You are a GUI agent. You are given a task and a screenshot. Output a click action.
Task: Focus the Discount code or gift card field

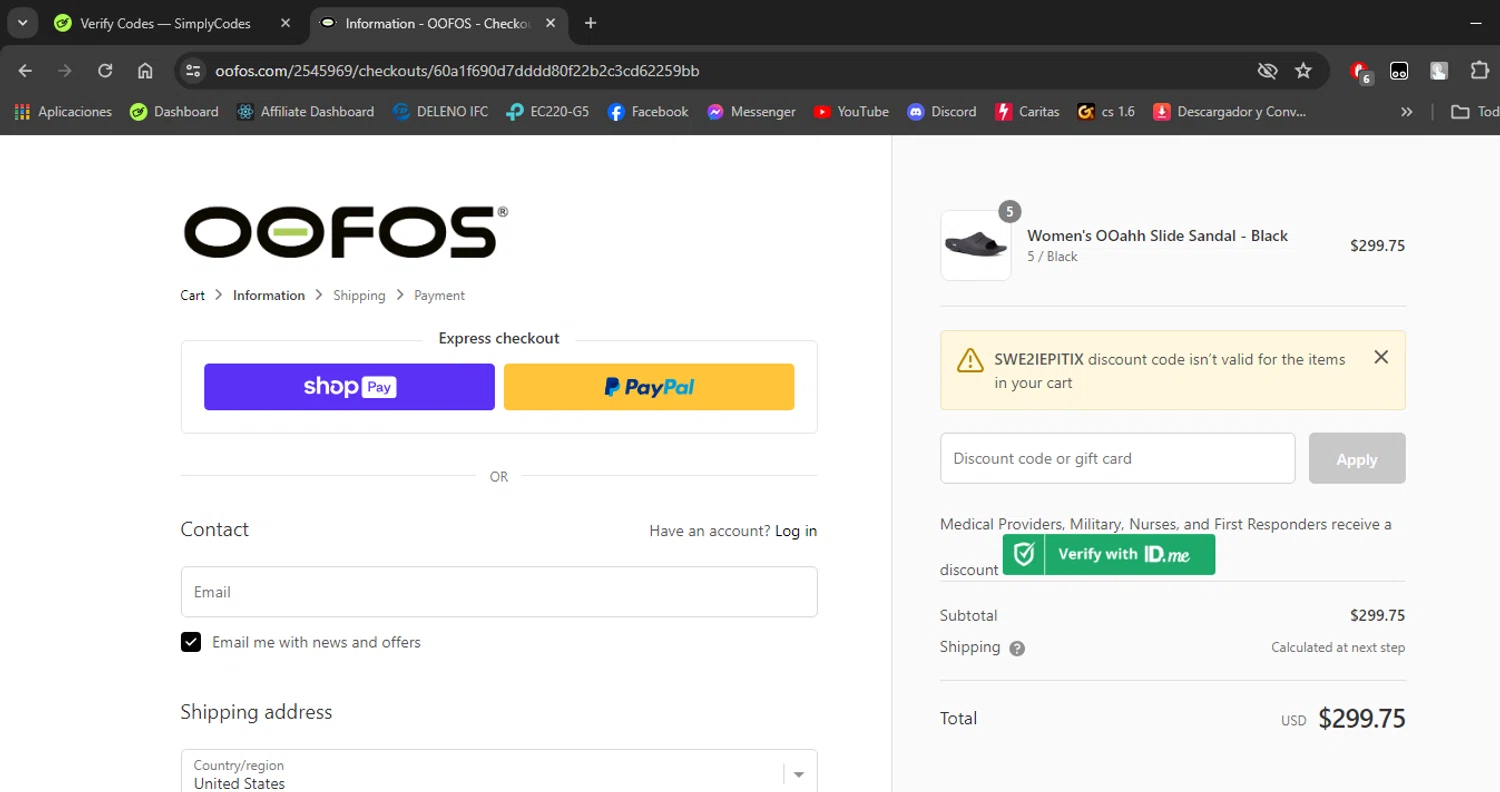[1118, 459]
